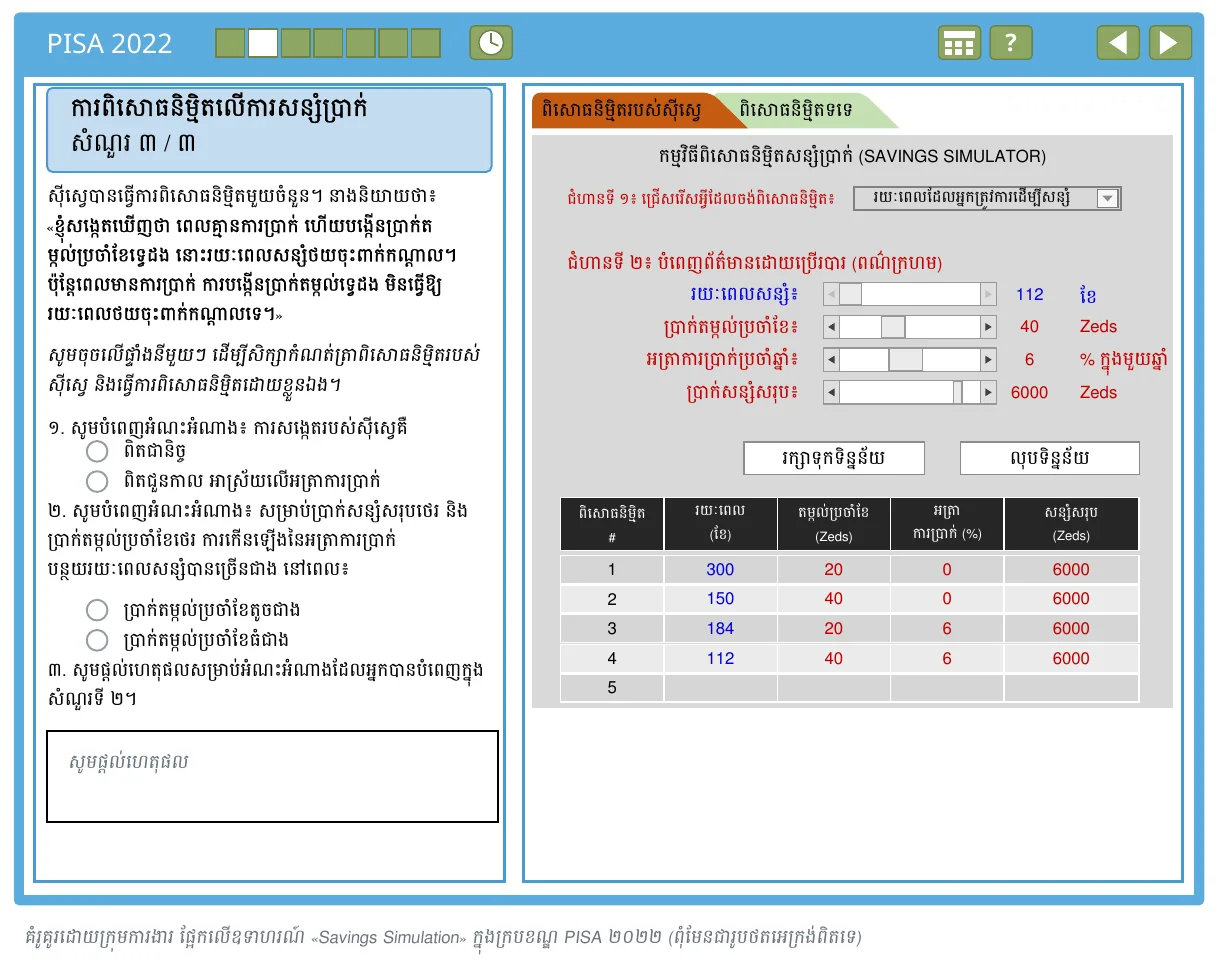Screen dimensions: 1217x967
Task: Open the step 1 simulation variable dropdown
Action: [x=987, y=198]
